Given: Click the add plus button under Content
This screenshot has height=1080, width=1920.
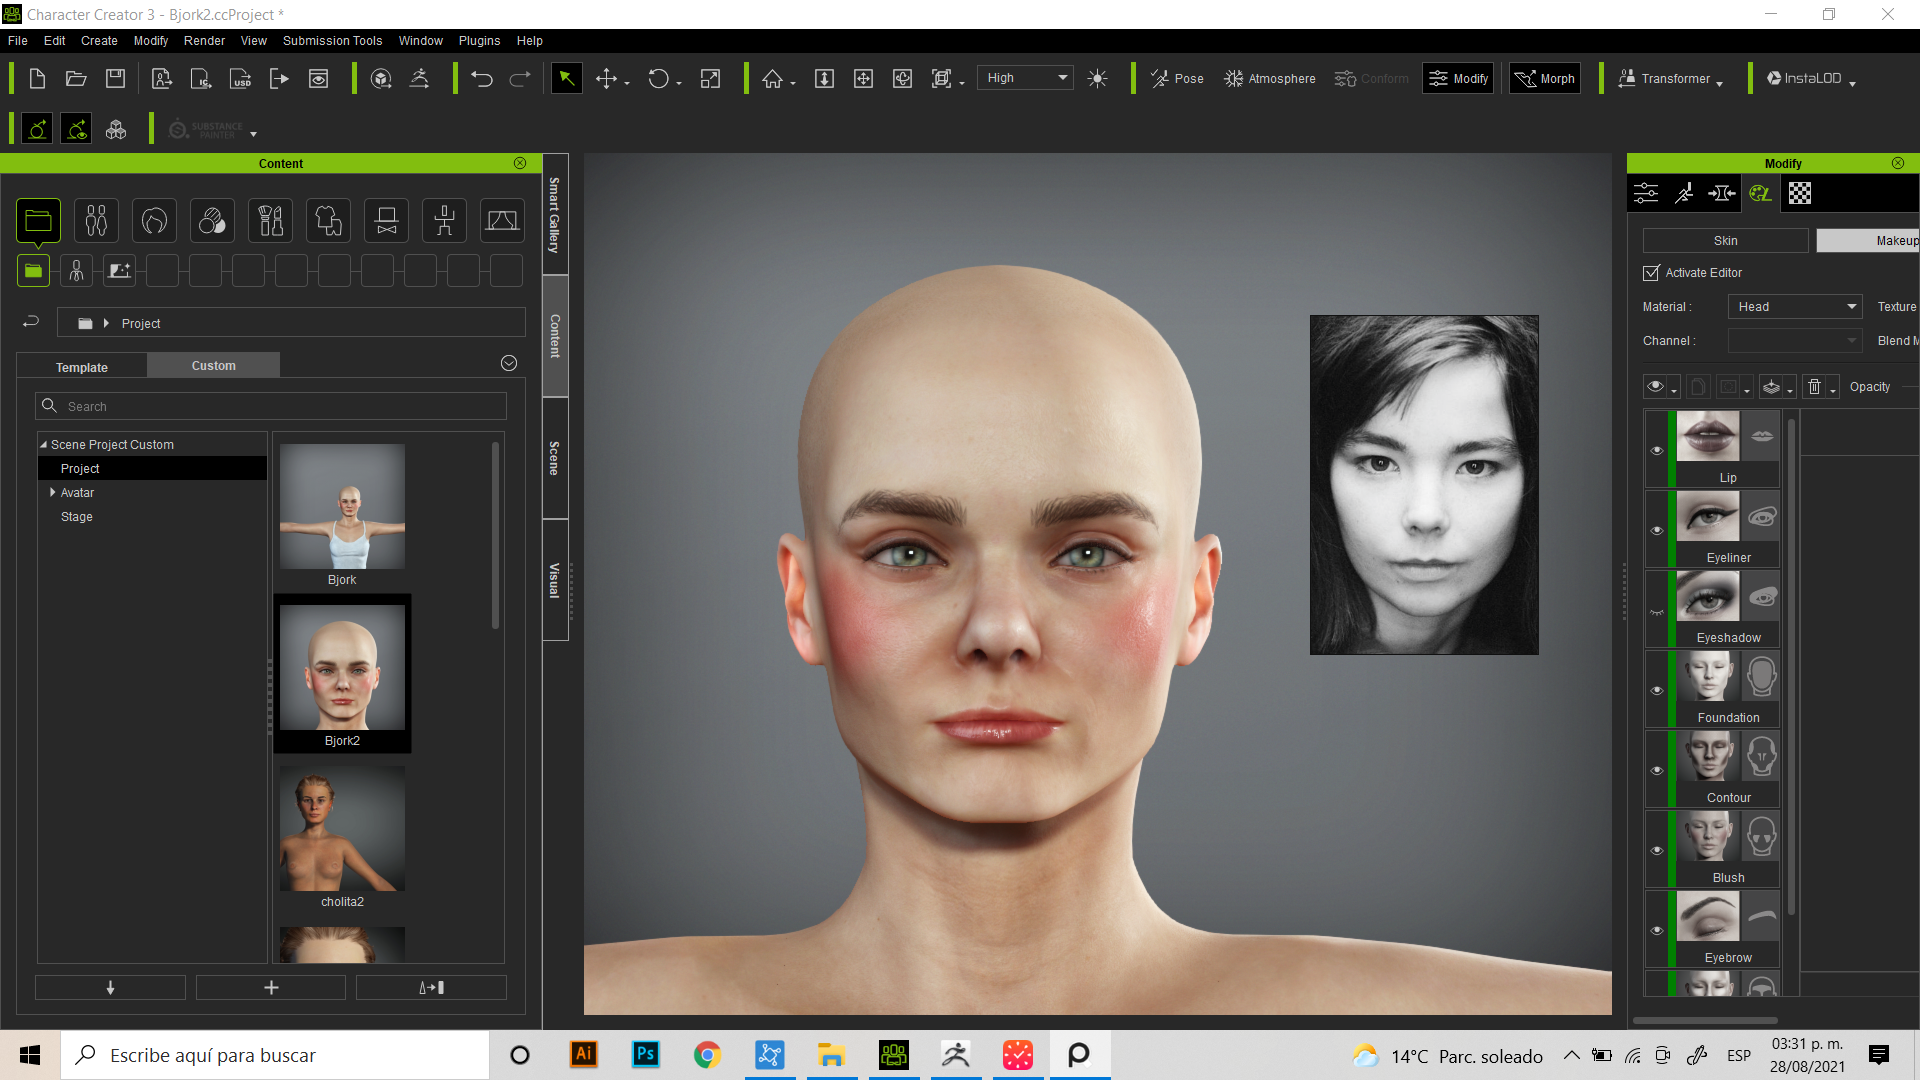Looking at the screenshot, I should pos(271,988).
